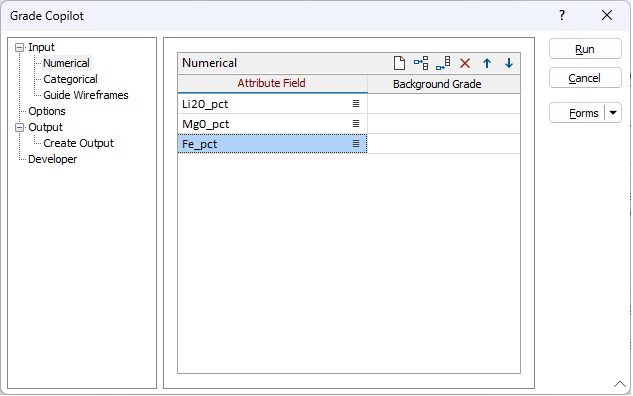Click the append row icon
The width and height of the screenshot is (633, 396).
tap(443, 63)
